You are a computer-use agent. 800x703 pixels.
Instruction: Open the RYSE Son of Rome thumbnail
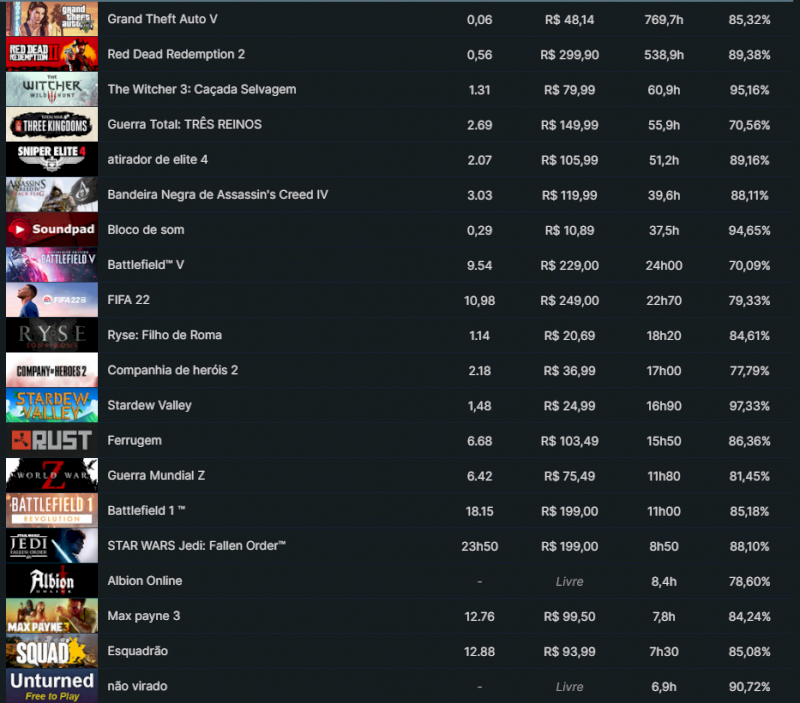tap(52, 335)
